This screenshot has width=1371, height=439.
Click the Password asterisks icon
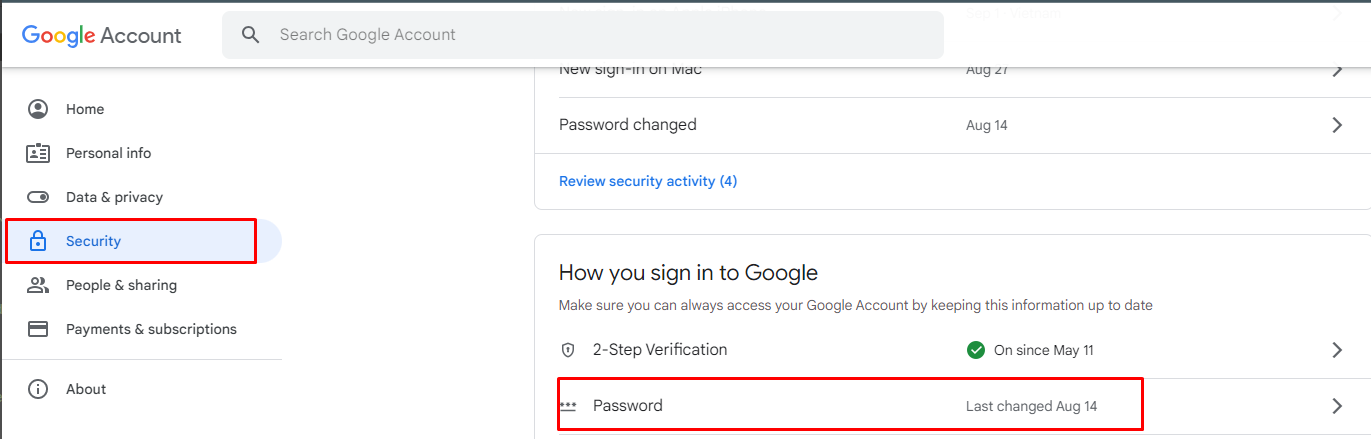click(x=568, y=406)
